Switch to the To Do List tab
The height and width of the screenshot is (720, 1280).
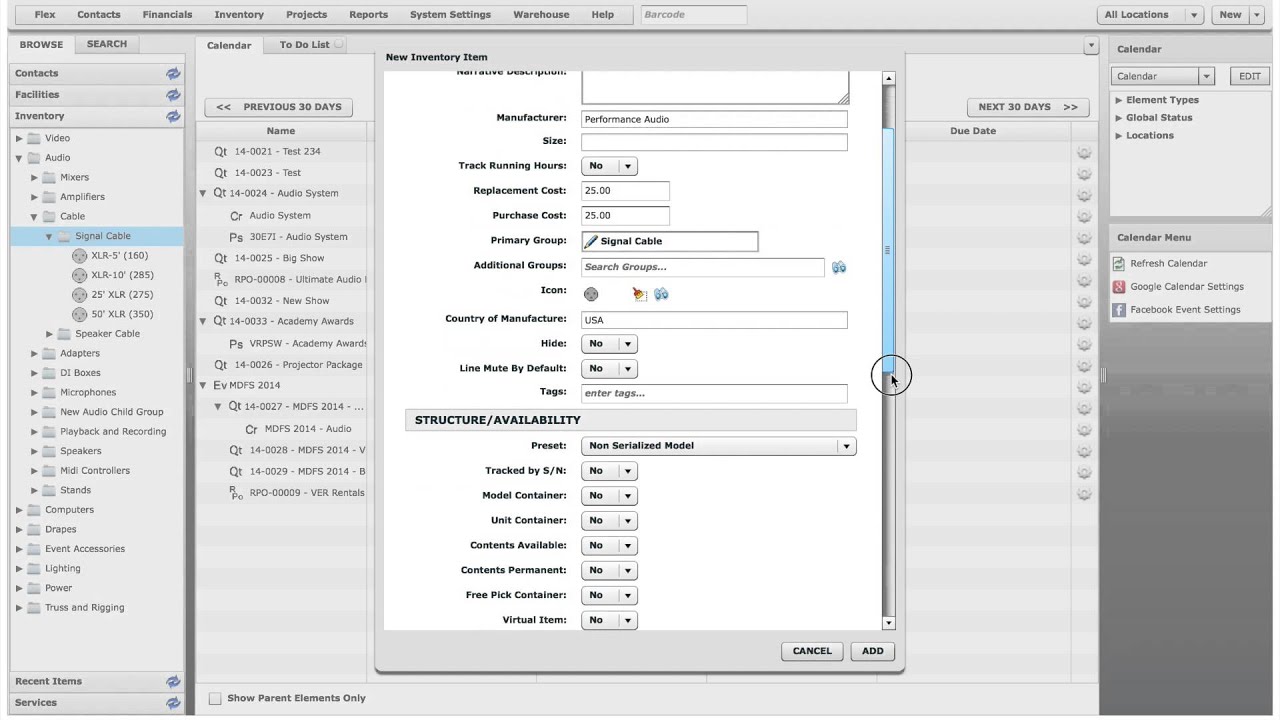pos(305,45)
